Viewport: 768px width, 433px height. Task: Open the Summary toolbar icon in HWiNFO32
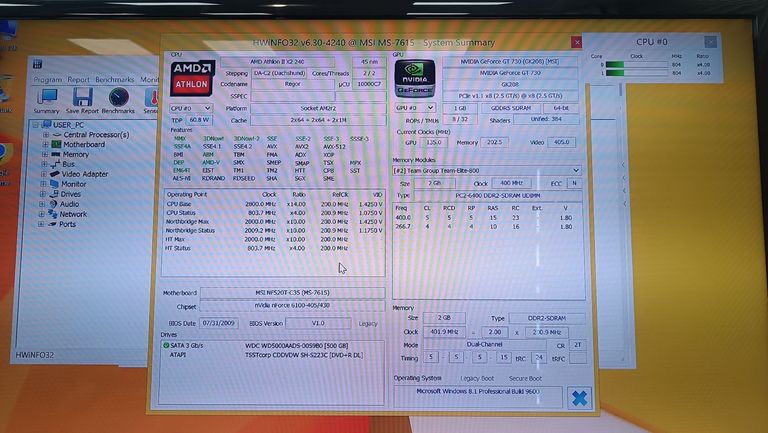pyautogui.click(x=48, y=97)
